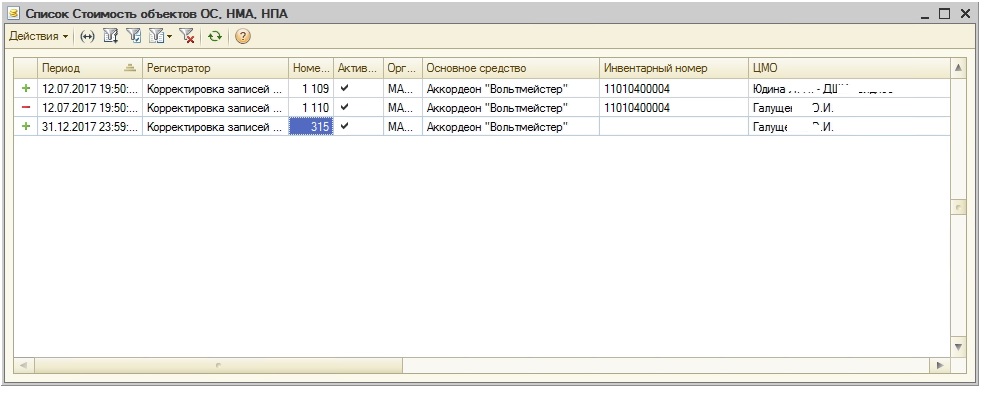Click the red minus icon of row 1 110
Image resolution: width=985 pixels, height=393 pixels.
pos(26,107)
